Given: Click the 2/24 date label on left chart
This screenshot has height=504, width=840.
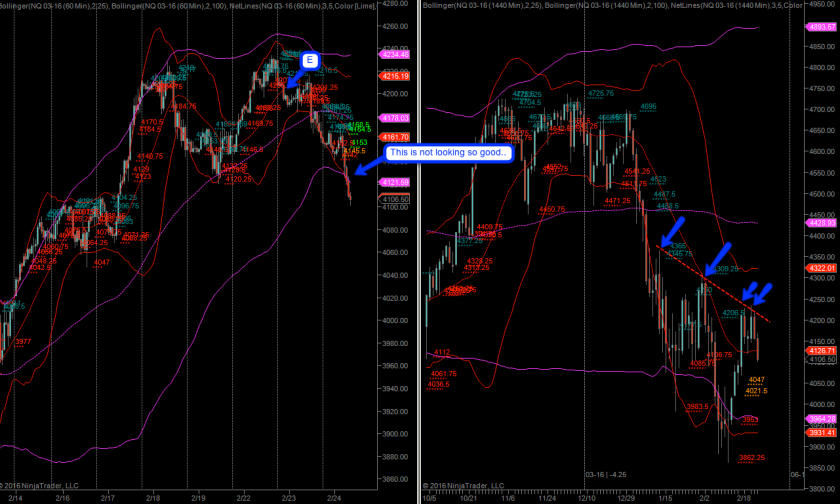Looking at the screenshot, I should click(334, 498).
